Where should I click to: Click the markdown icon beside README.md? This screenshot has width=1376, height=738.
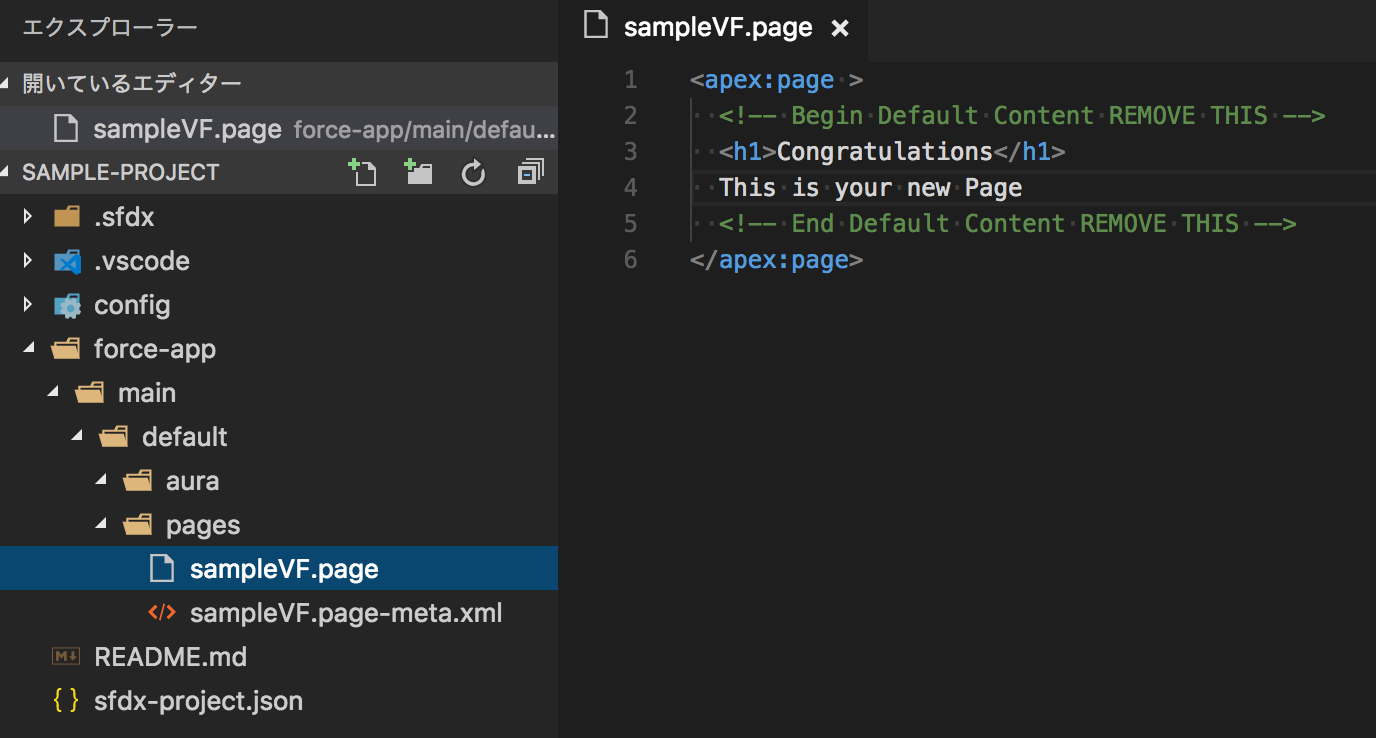click(x=66, y=657)
